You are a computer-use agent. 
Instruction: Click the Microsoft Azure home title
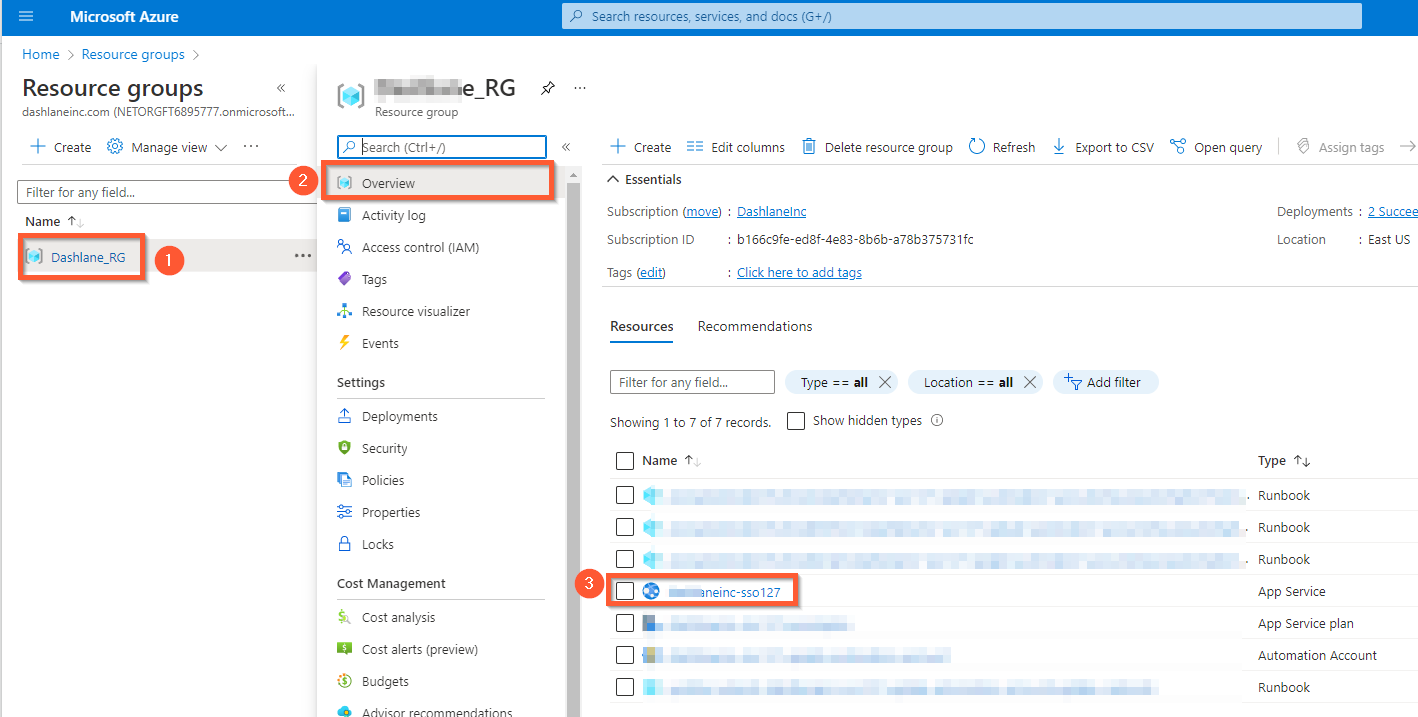tap(124, 17)
